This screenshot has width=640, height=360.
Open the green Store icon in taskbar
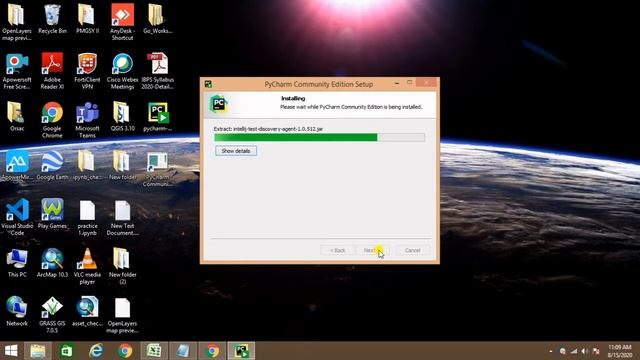click(67, 351)
